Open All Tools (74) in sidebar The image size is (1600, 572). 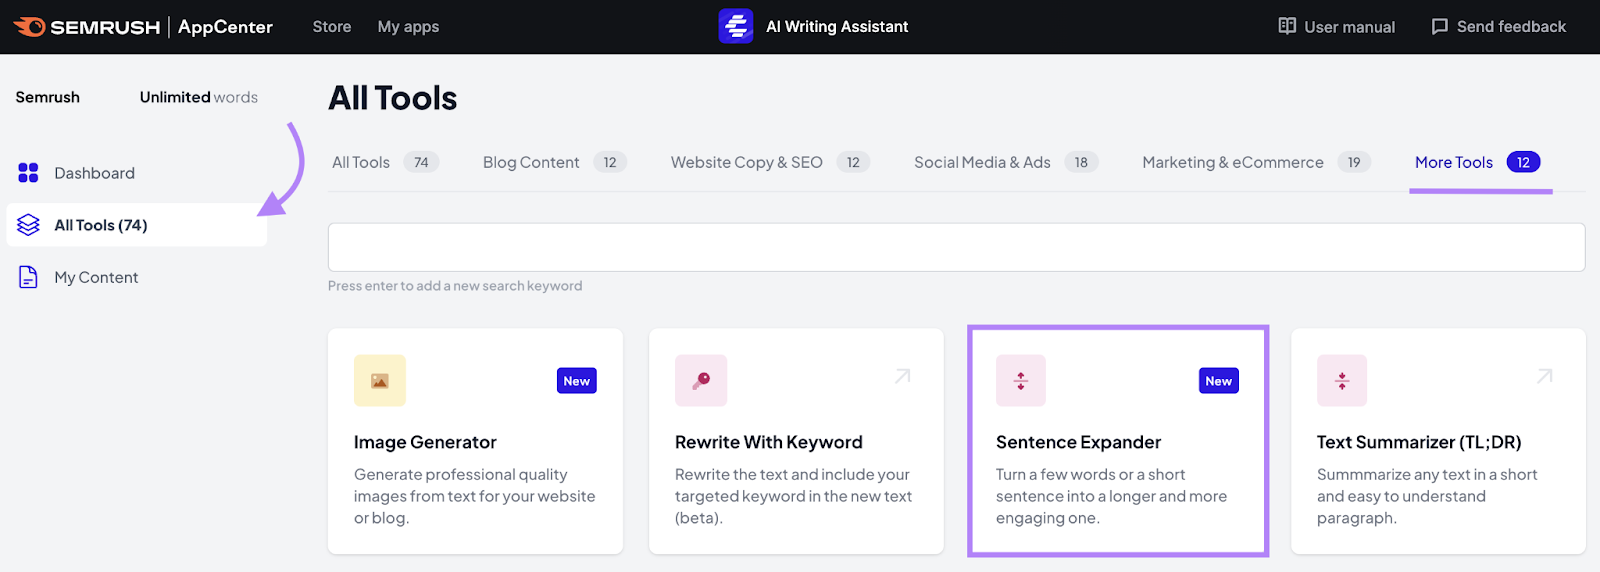point(101,225)
